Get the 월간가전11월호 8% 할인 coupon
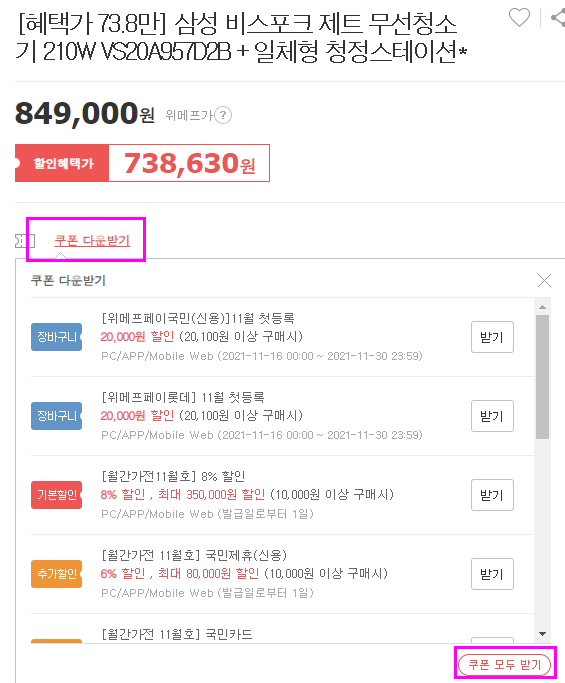Image resolution: width=565 pixels, height=683 pixels. (492, 495)
